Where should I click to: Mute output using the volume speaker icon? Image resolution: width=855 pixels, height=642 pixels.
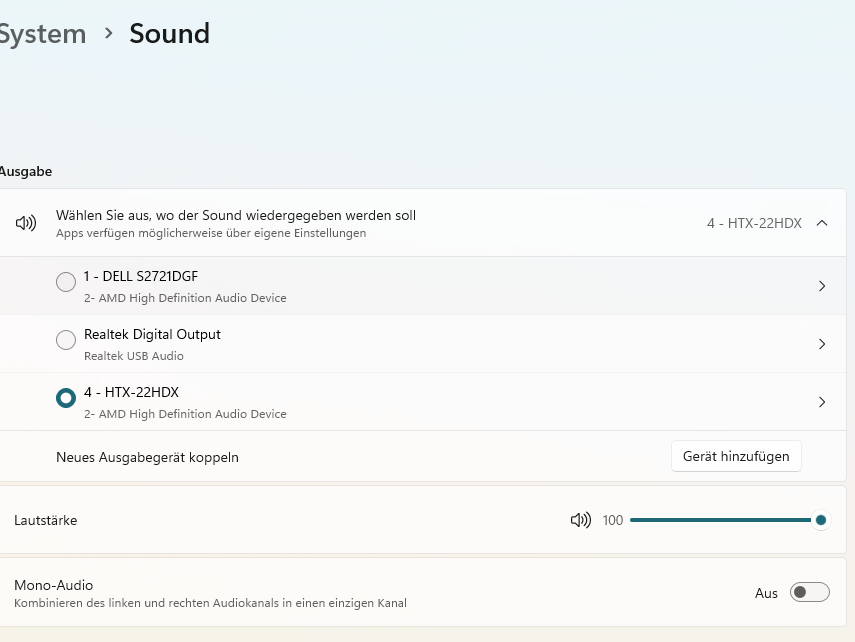point(580,520)
